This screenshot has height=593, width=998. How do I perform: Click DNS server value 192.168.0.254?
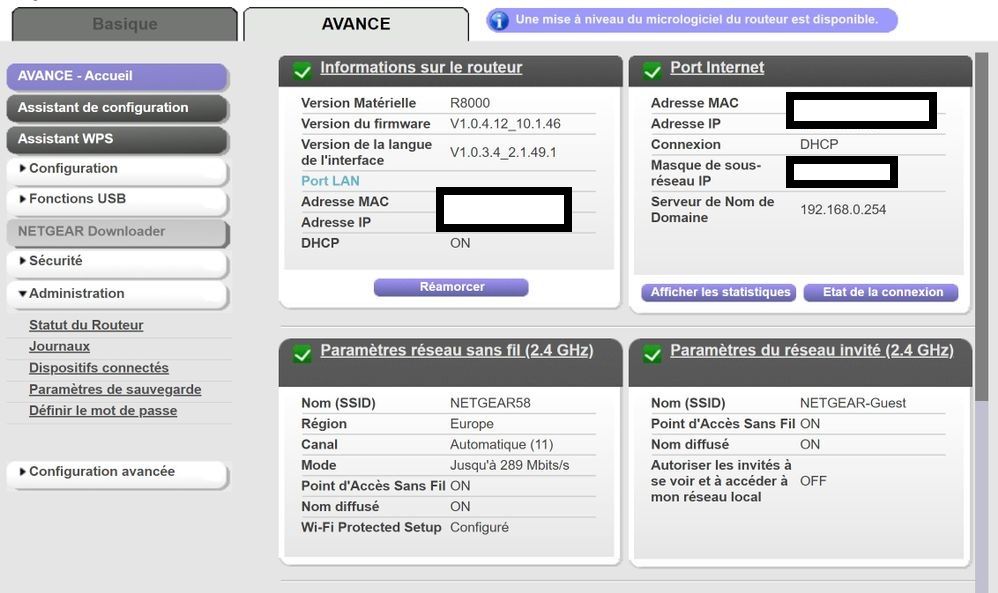coord(843,210)
